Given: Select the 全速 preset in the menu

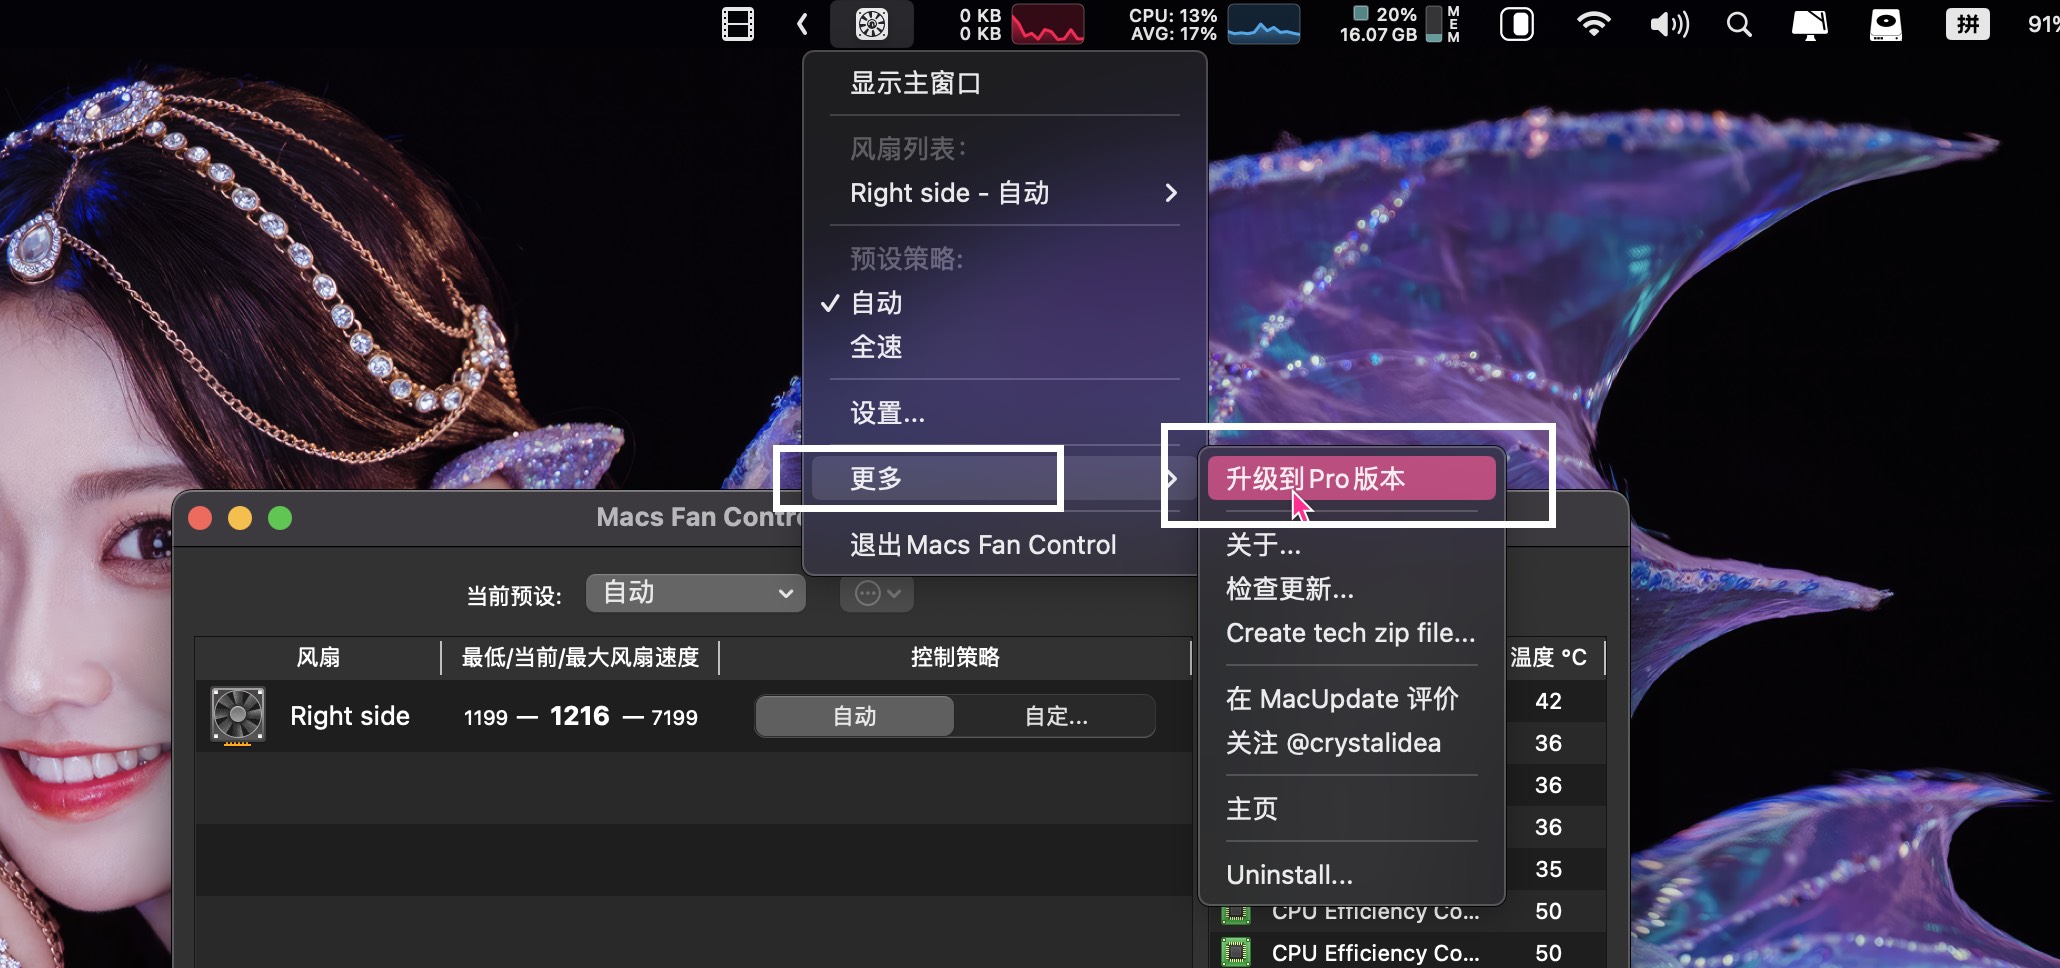Looking at the screenshot, I should (x=875, y=346).
